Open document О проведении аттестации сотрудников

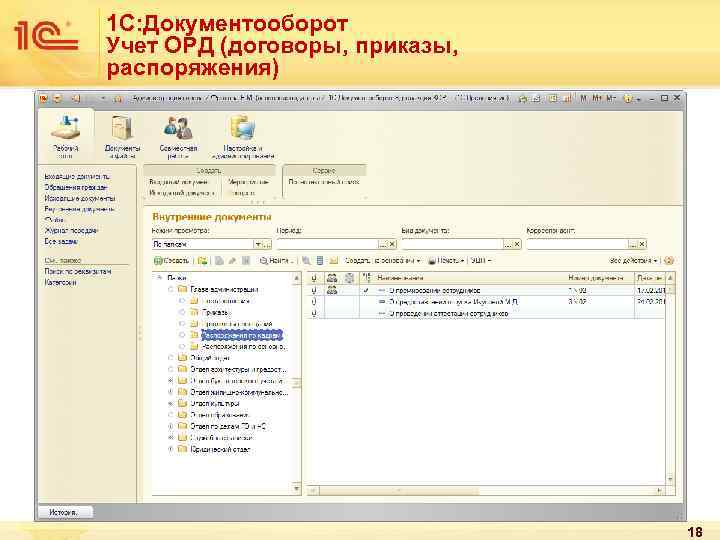449,313
